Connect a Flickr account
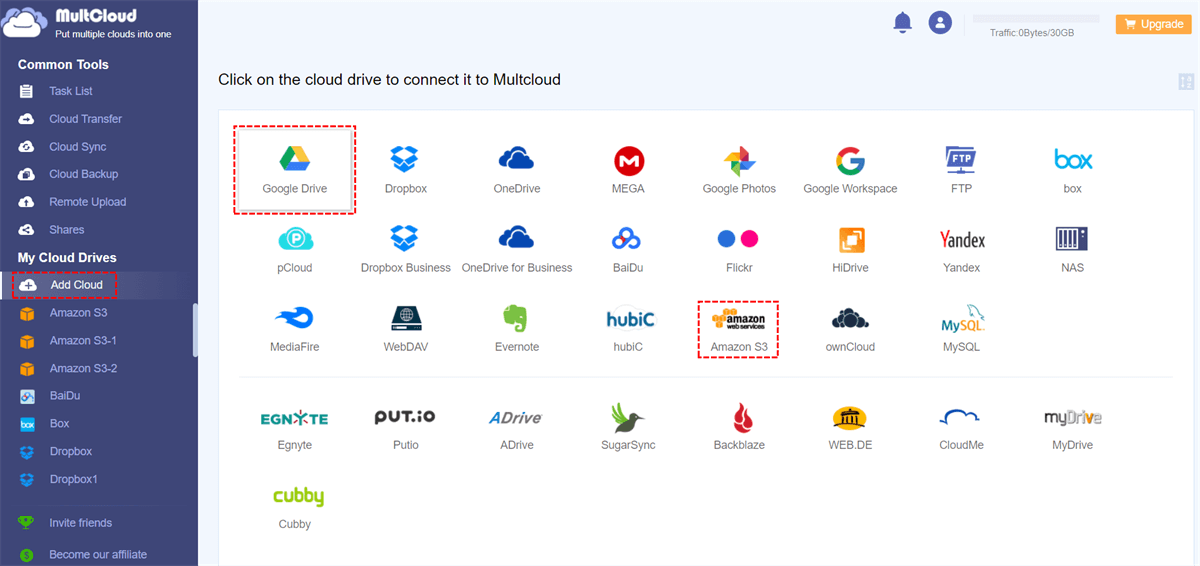This screenshot has height=566, width=1200. 739,249
